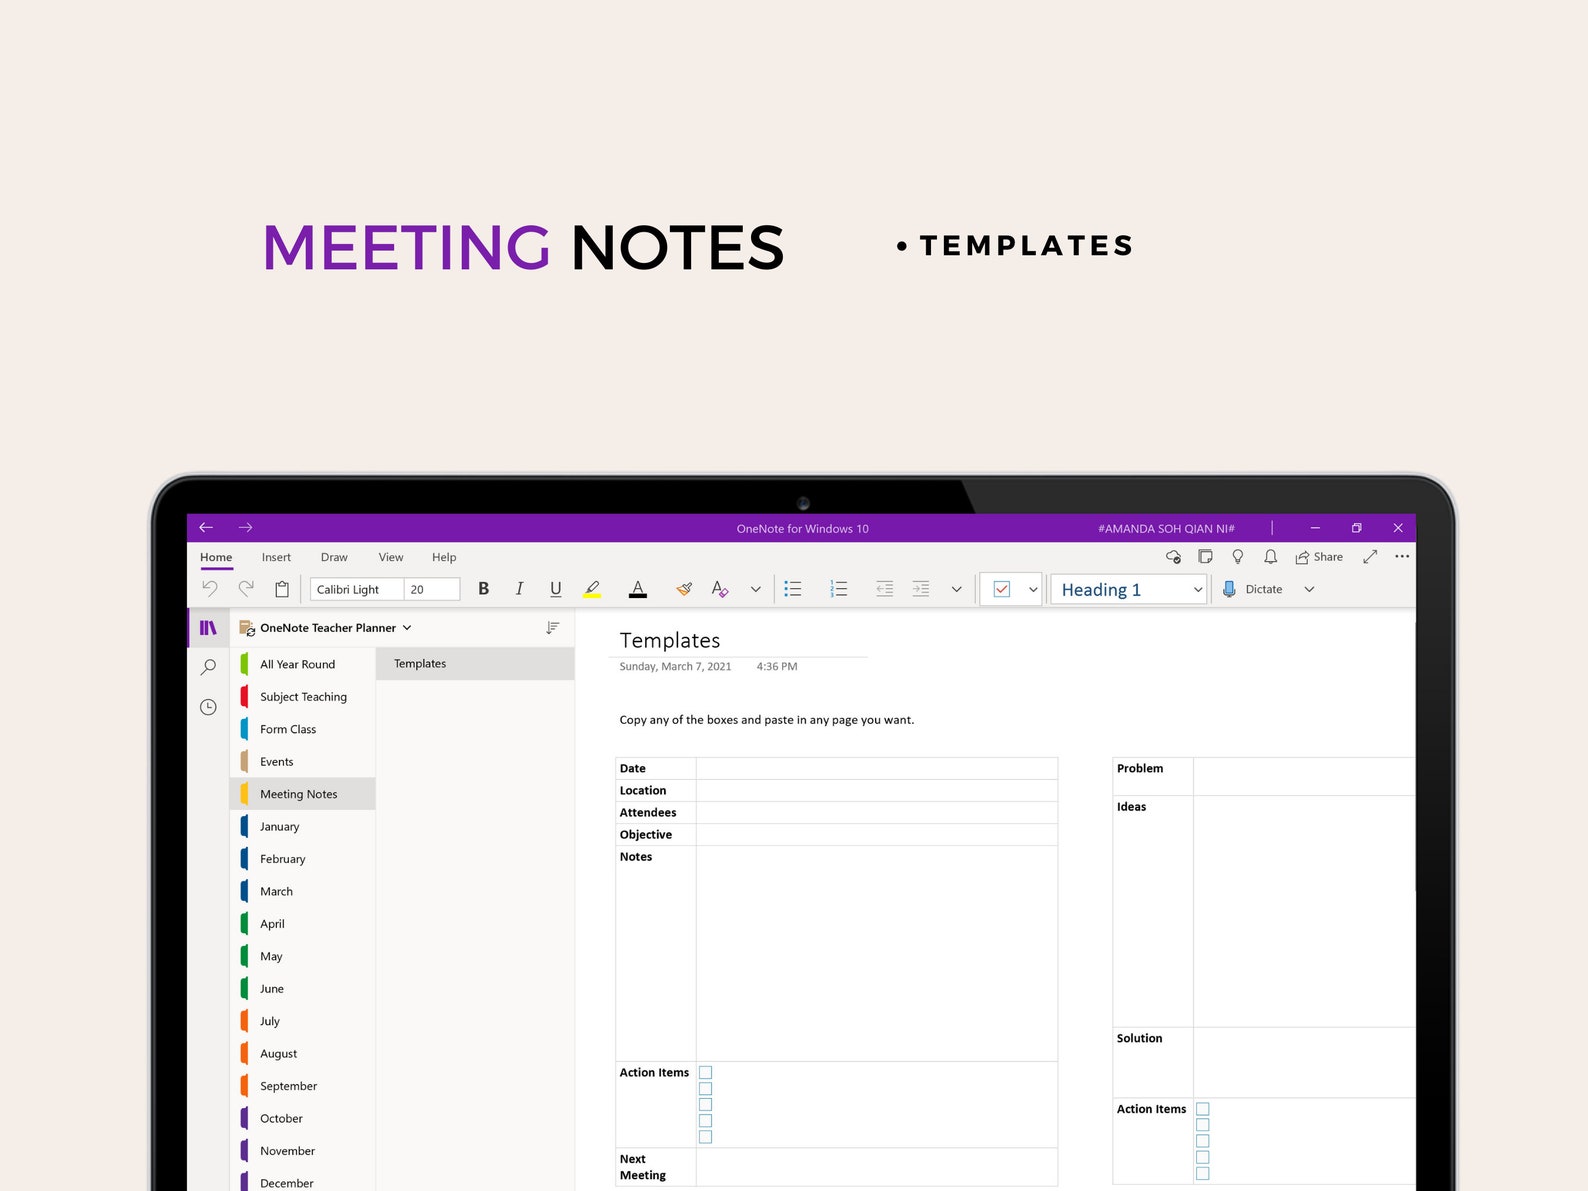Check the third Action Items box, meeting table
Screen dimensions: 1588x1191
coord(705,1105)
